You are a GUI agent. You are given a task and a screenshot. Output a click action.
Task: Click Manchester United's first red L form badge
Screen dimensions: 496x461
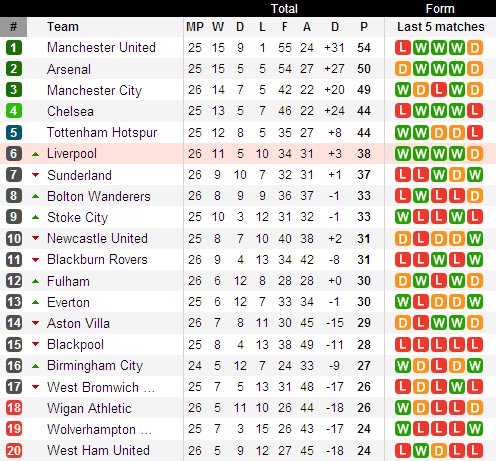tap(403, 48)
